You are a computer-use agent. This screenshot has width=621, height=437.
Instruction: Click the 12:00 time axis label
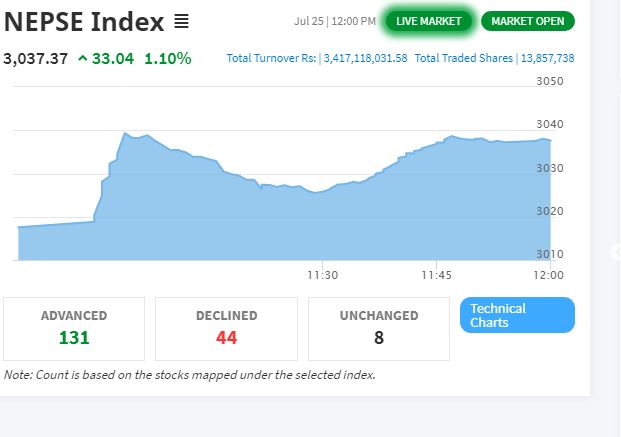click(x=549, y=275)
